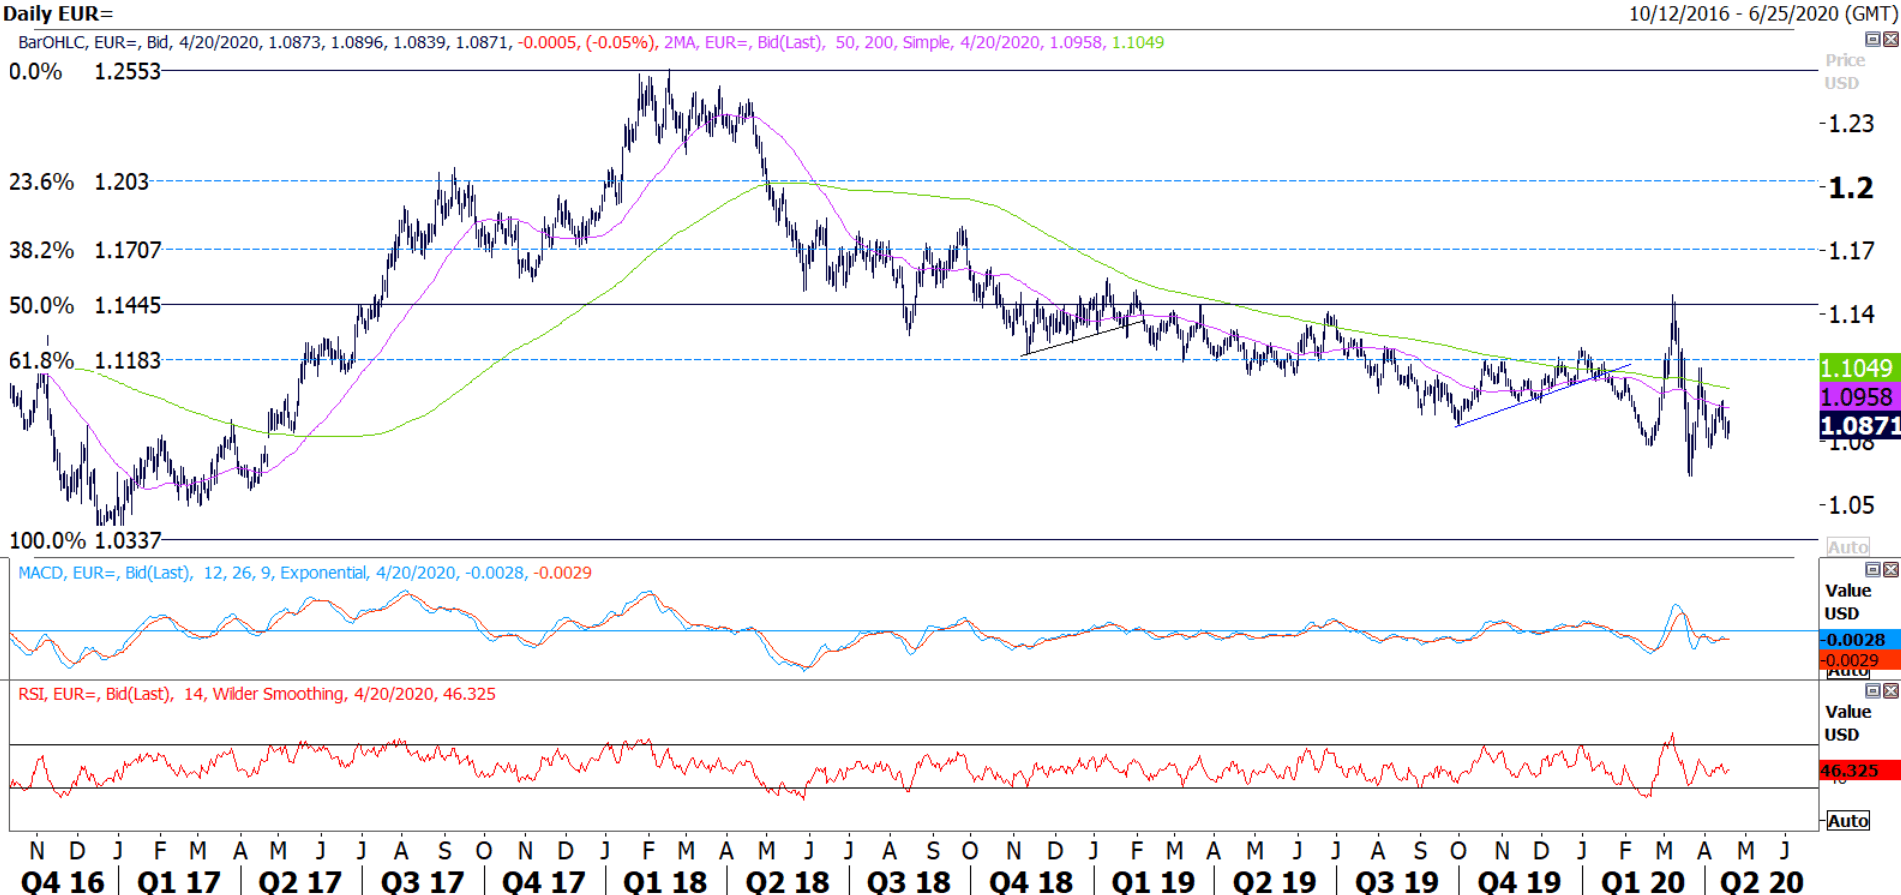Select the 50.0% Fibonacci level label
Screen dimensions: 1901x895
(41, 306)
